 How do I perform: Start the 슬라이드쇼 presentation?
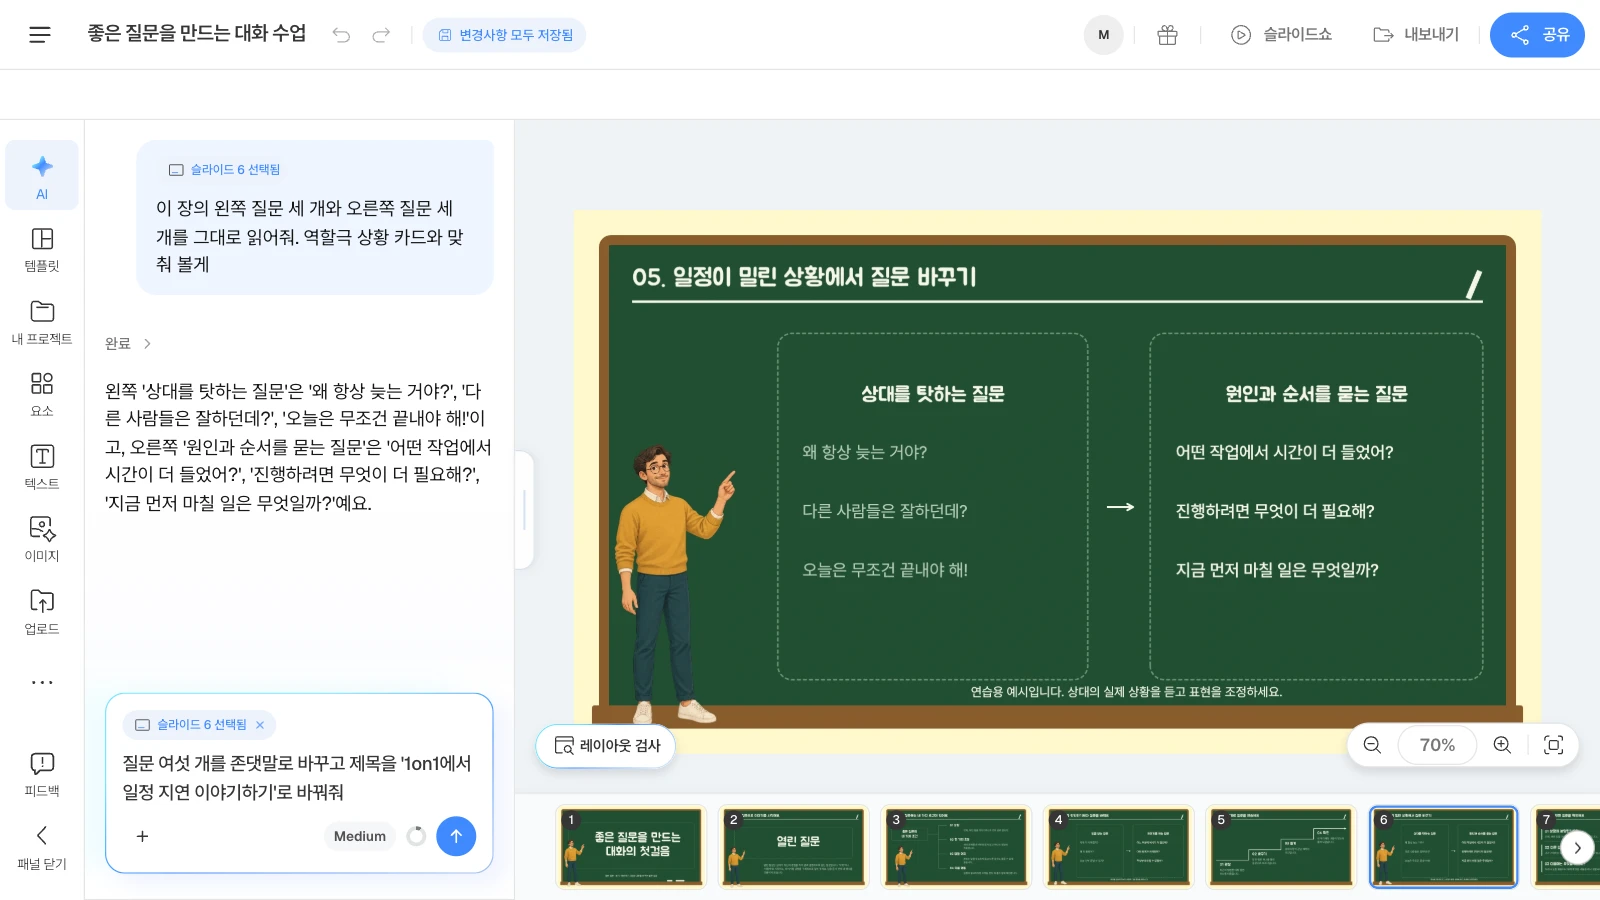[1281, 35]
